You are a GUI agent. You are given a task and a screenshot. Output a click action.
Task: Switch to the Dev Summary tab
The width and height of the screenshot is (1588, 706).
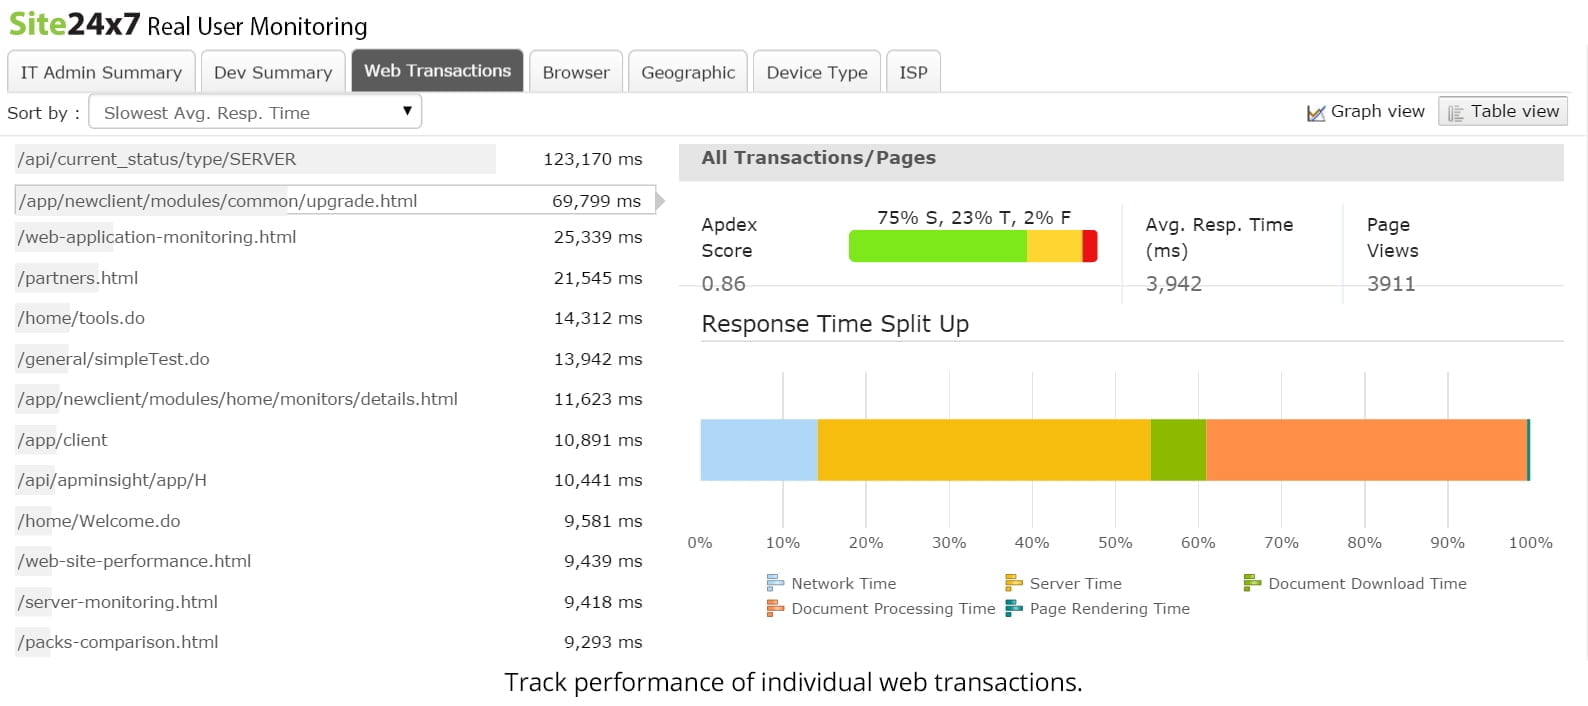(x=272, y=72)
